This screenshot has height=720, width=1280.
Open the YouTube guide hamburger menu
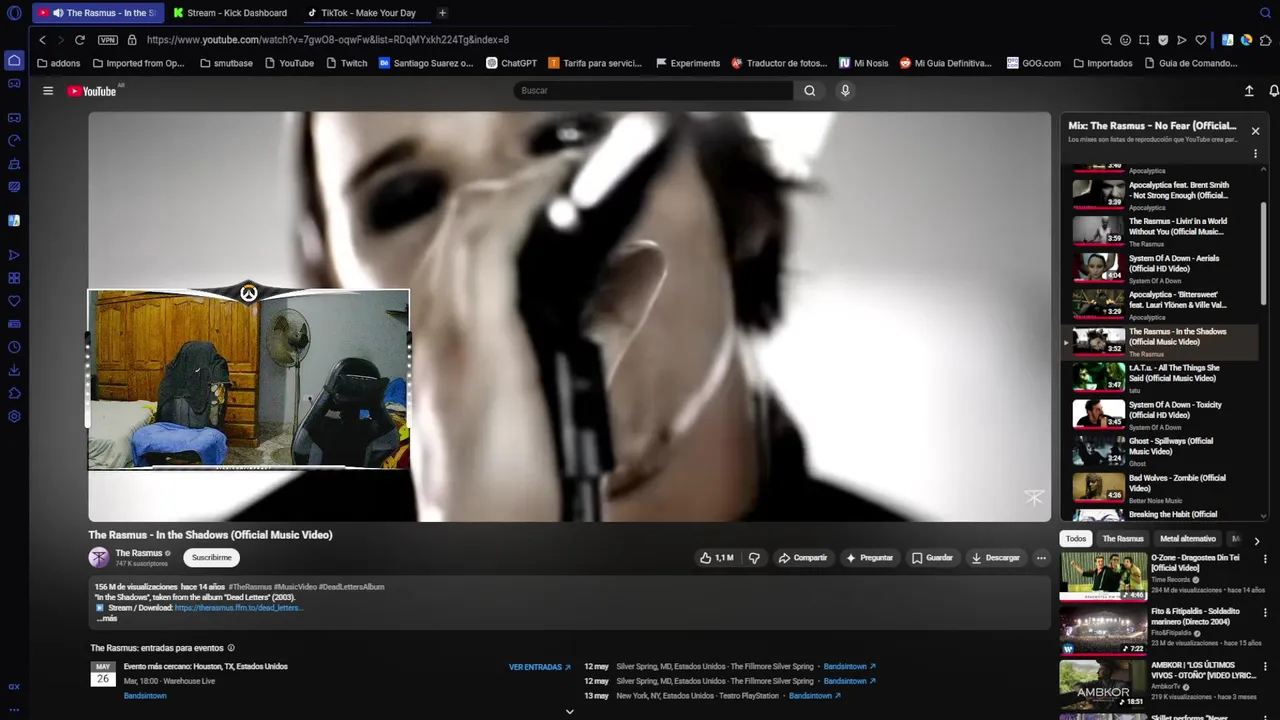47,91
